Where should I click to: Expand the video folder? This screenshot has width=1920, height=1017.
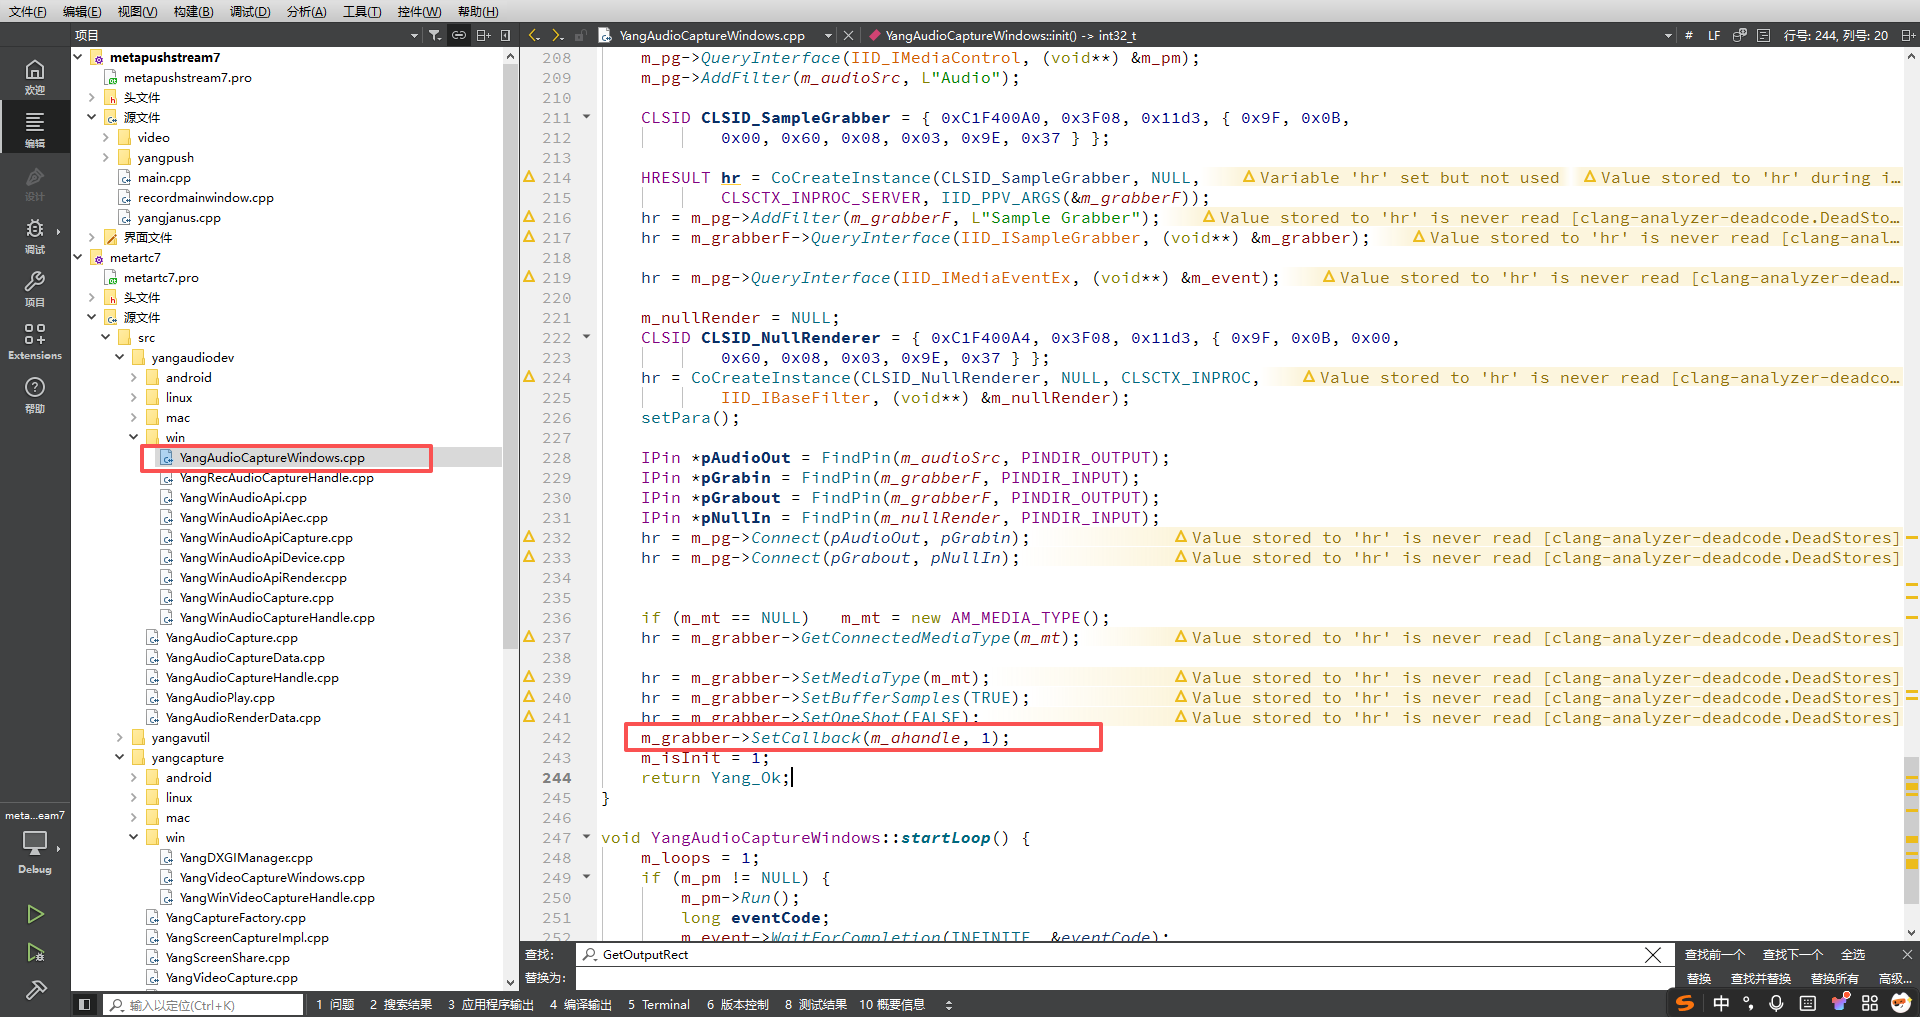tap(106, 137)
